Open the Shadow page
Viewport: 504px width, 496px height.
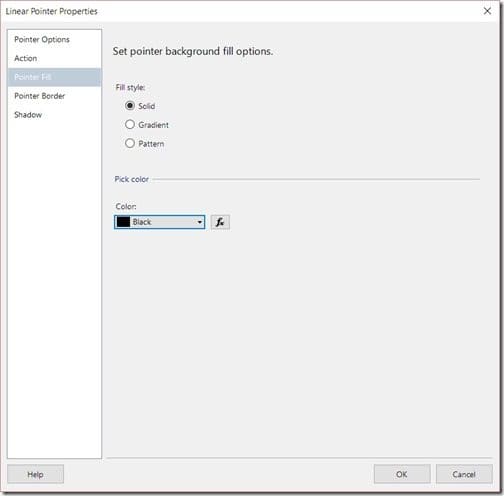click(54, 115)
